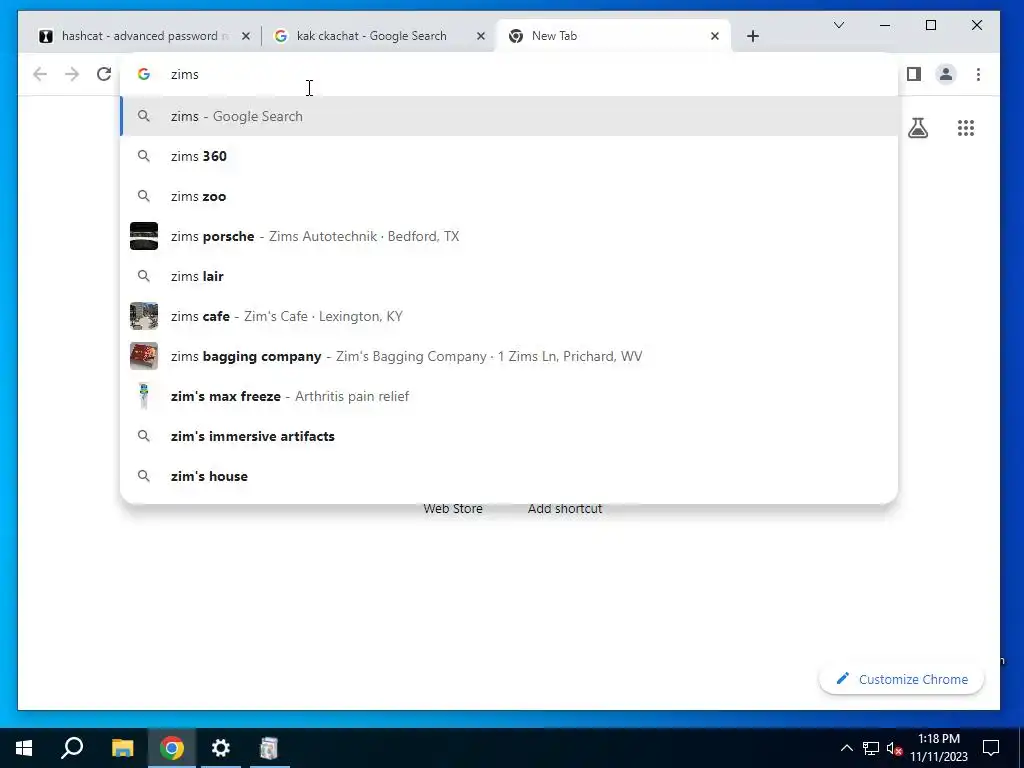The height and width of the screenshot is (768, 1024).
Task: Click the zims porsche thumbnail image
Action: point(144,236)
